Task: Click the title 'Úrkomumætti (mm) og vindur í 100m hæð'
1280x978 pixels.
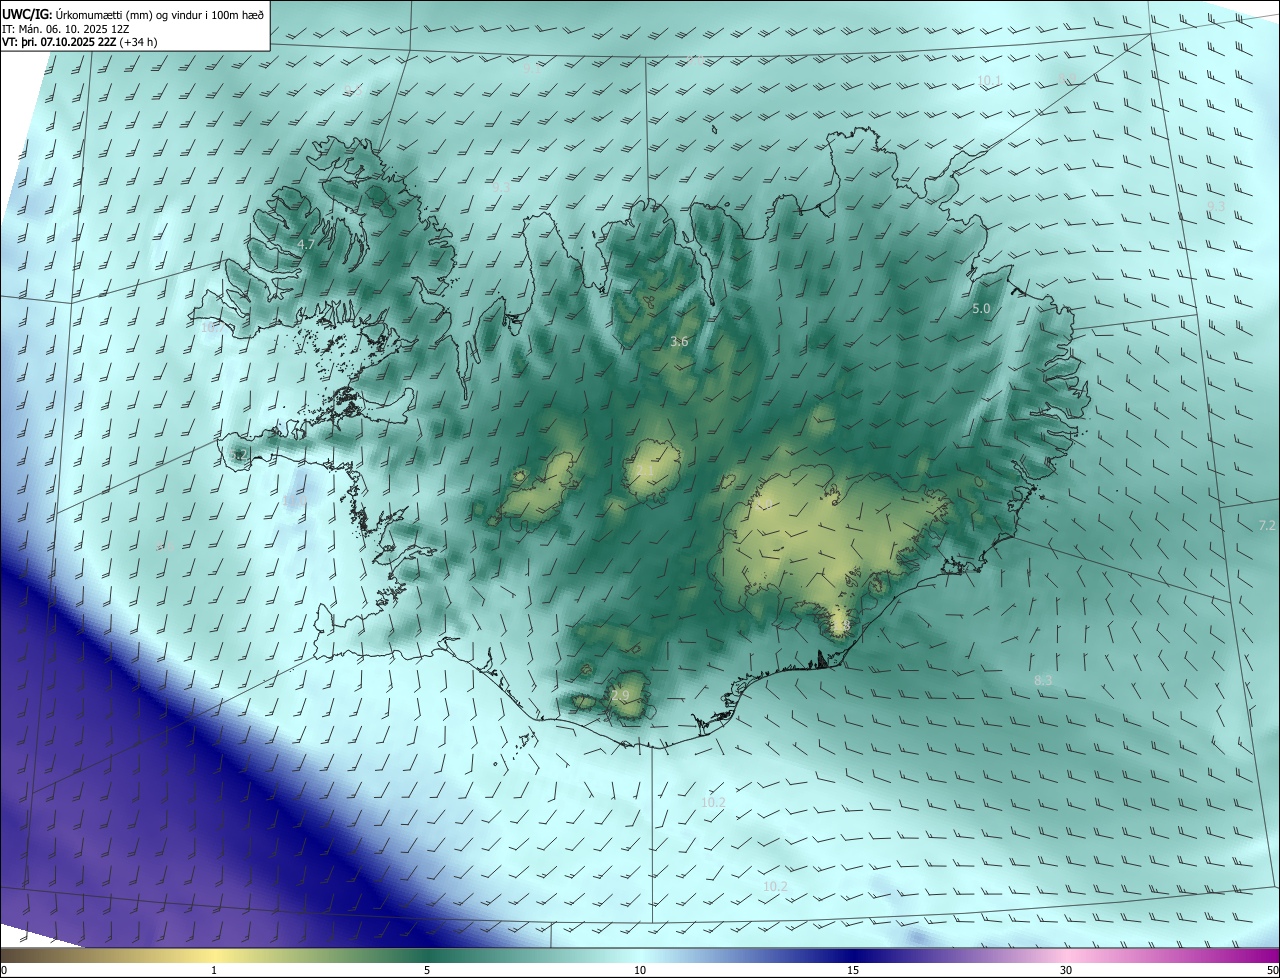Action: tap(160, 14)
